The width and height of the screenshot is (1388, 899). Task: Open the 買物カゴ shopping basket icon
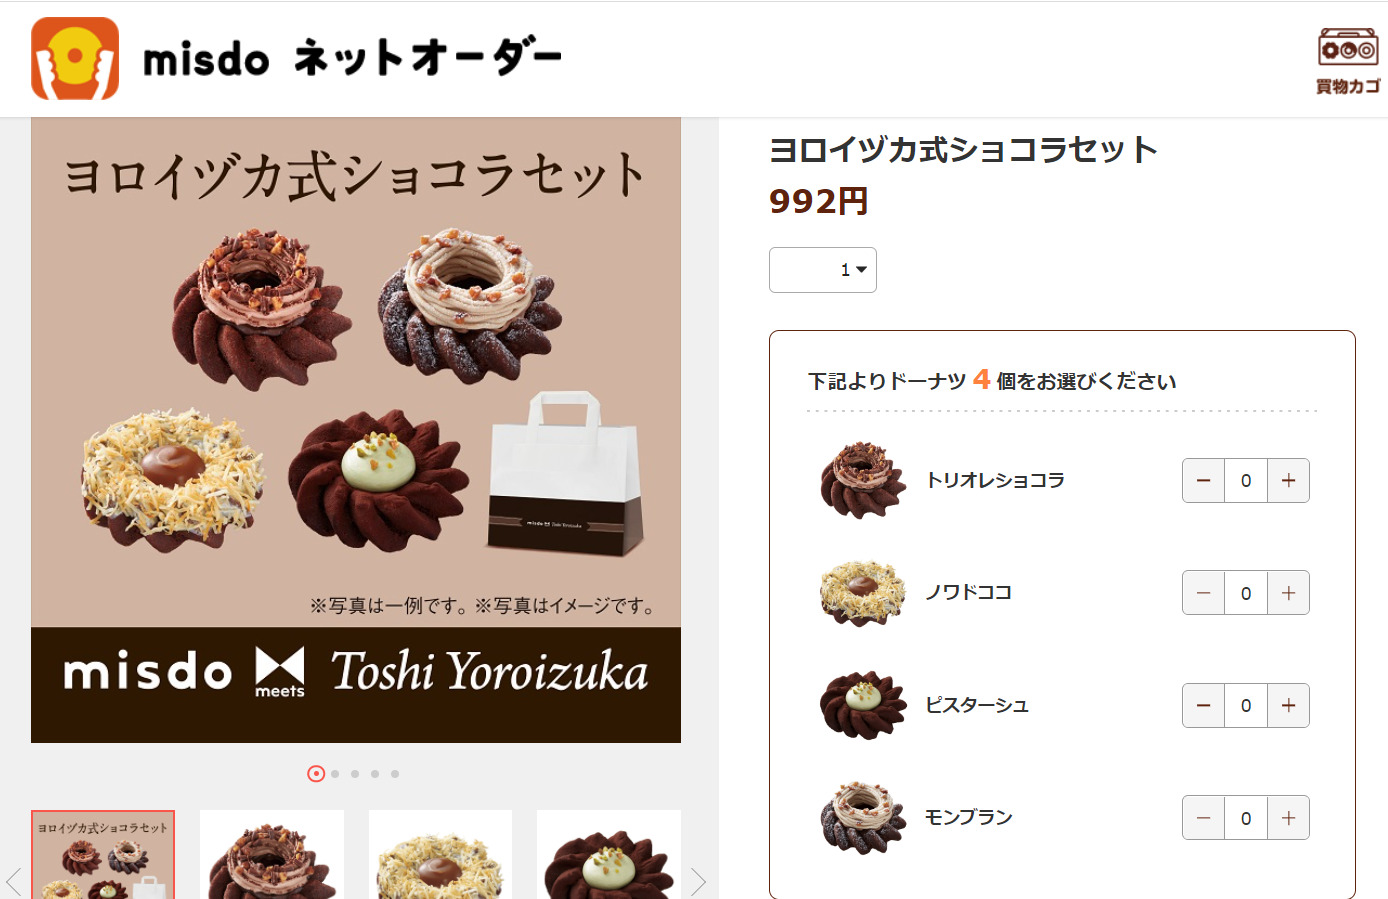[x=1348, y=61]
